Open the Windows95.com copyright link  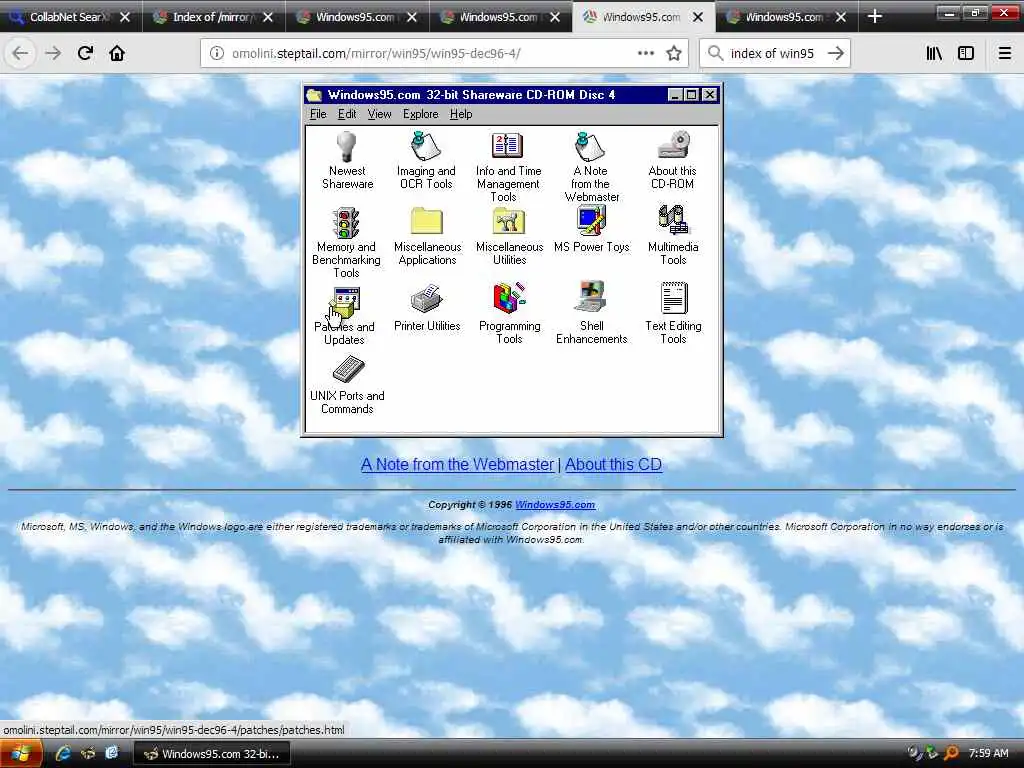pos(555,505)
